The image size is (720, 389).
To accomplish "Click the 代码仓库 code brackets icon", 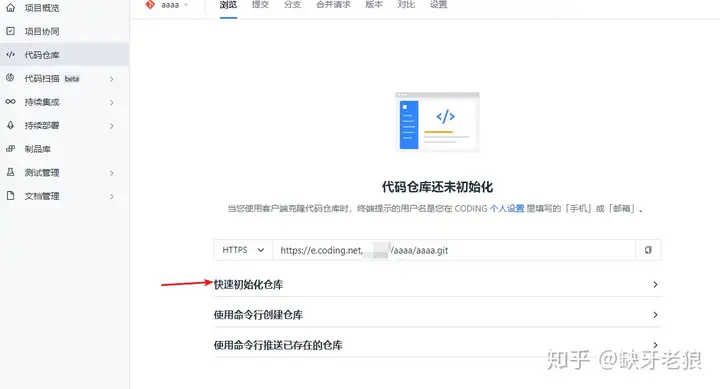I will [x=11, y=55].
